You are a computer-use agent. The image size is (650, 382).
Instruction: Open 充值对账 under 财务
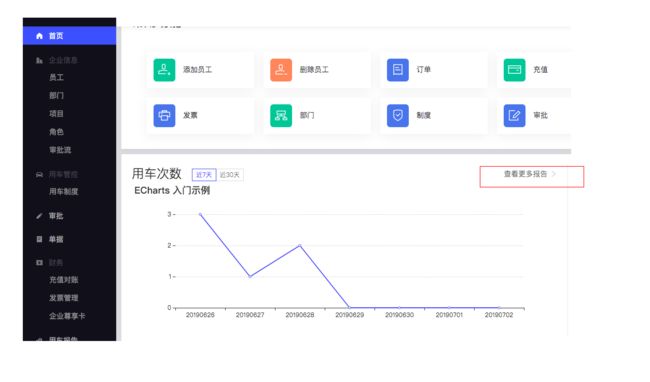(x=63, y=280)
